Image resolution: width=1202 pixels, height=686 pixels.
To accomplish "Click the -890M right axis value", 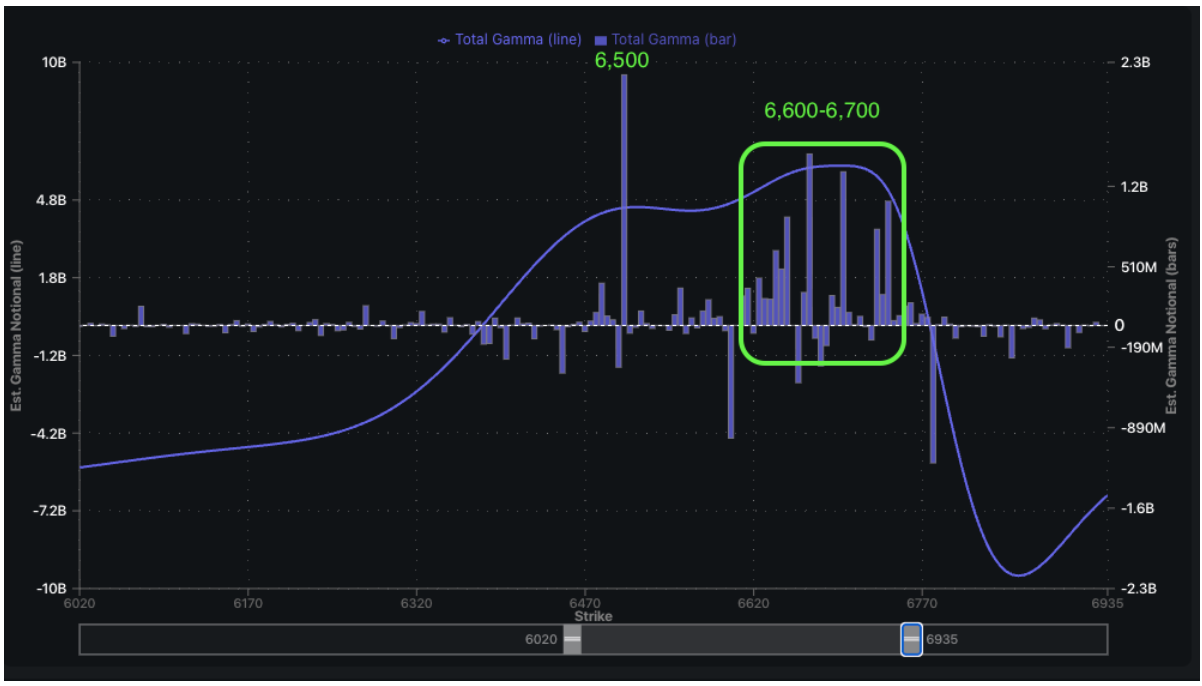I will pyautogui.click(x=1143, y=428).
